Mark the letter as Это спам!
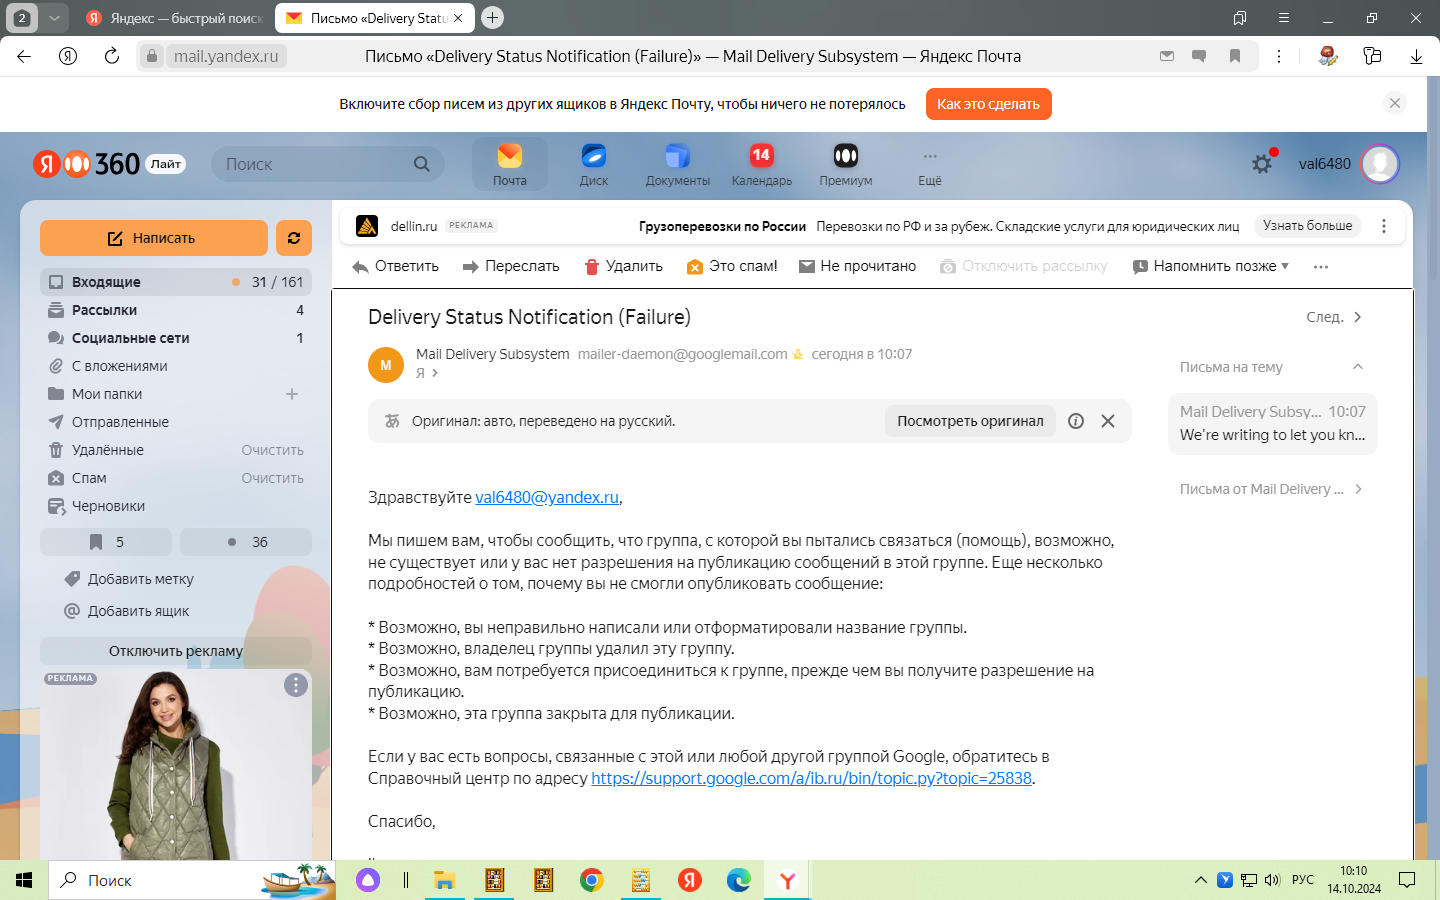 pyautogui.click(x=732, y=266)
